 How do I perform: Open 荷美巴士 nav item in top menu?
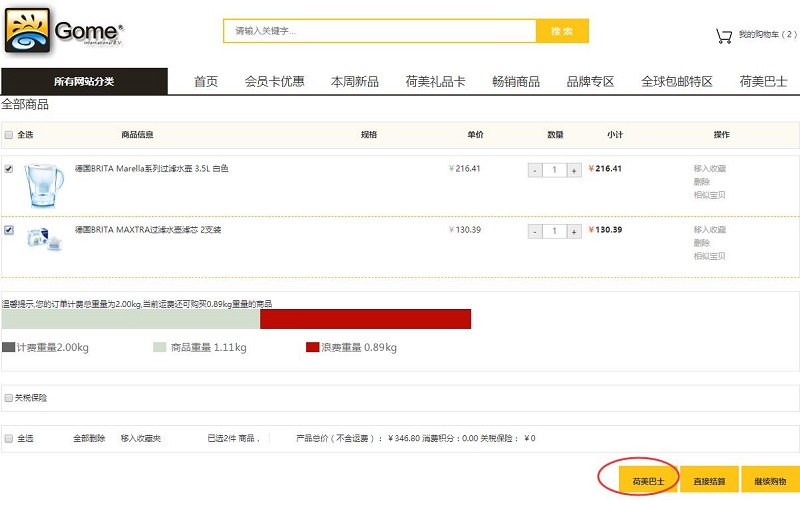[x=763, y=81]
